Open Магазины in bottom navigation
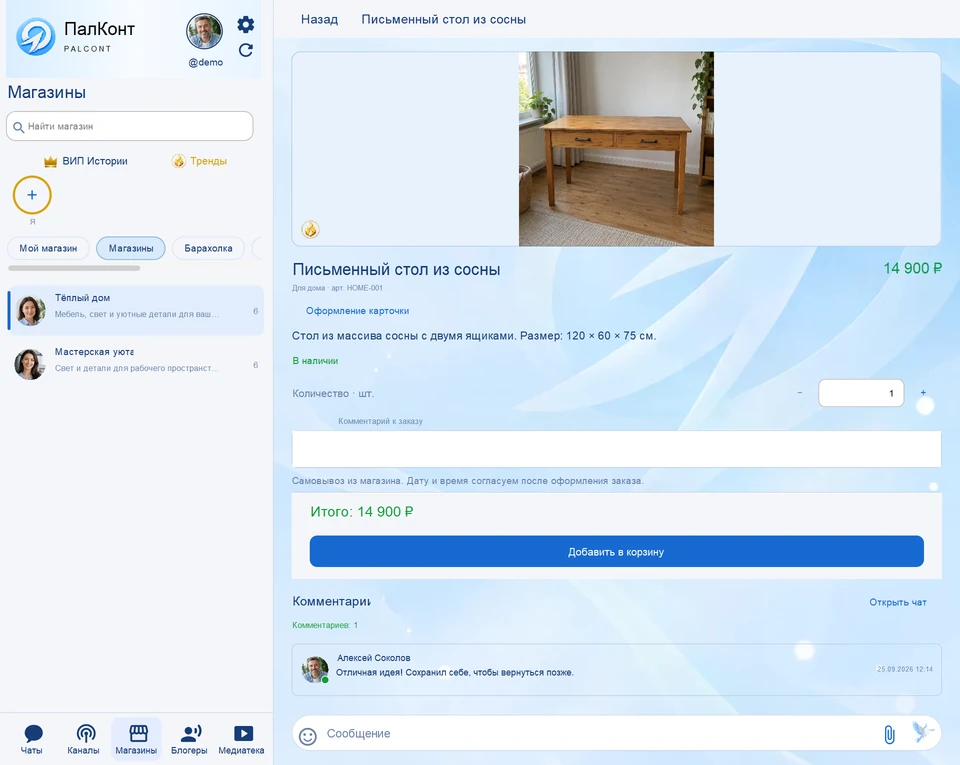960x765 pixels. [x=137, y=739]
